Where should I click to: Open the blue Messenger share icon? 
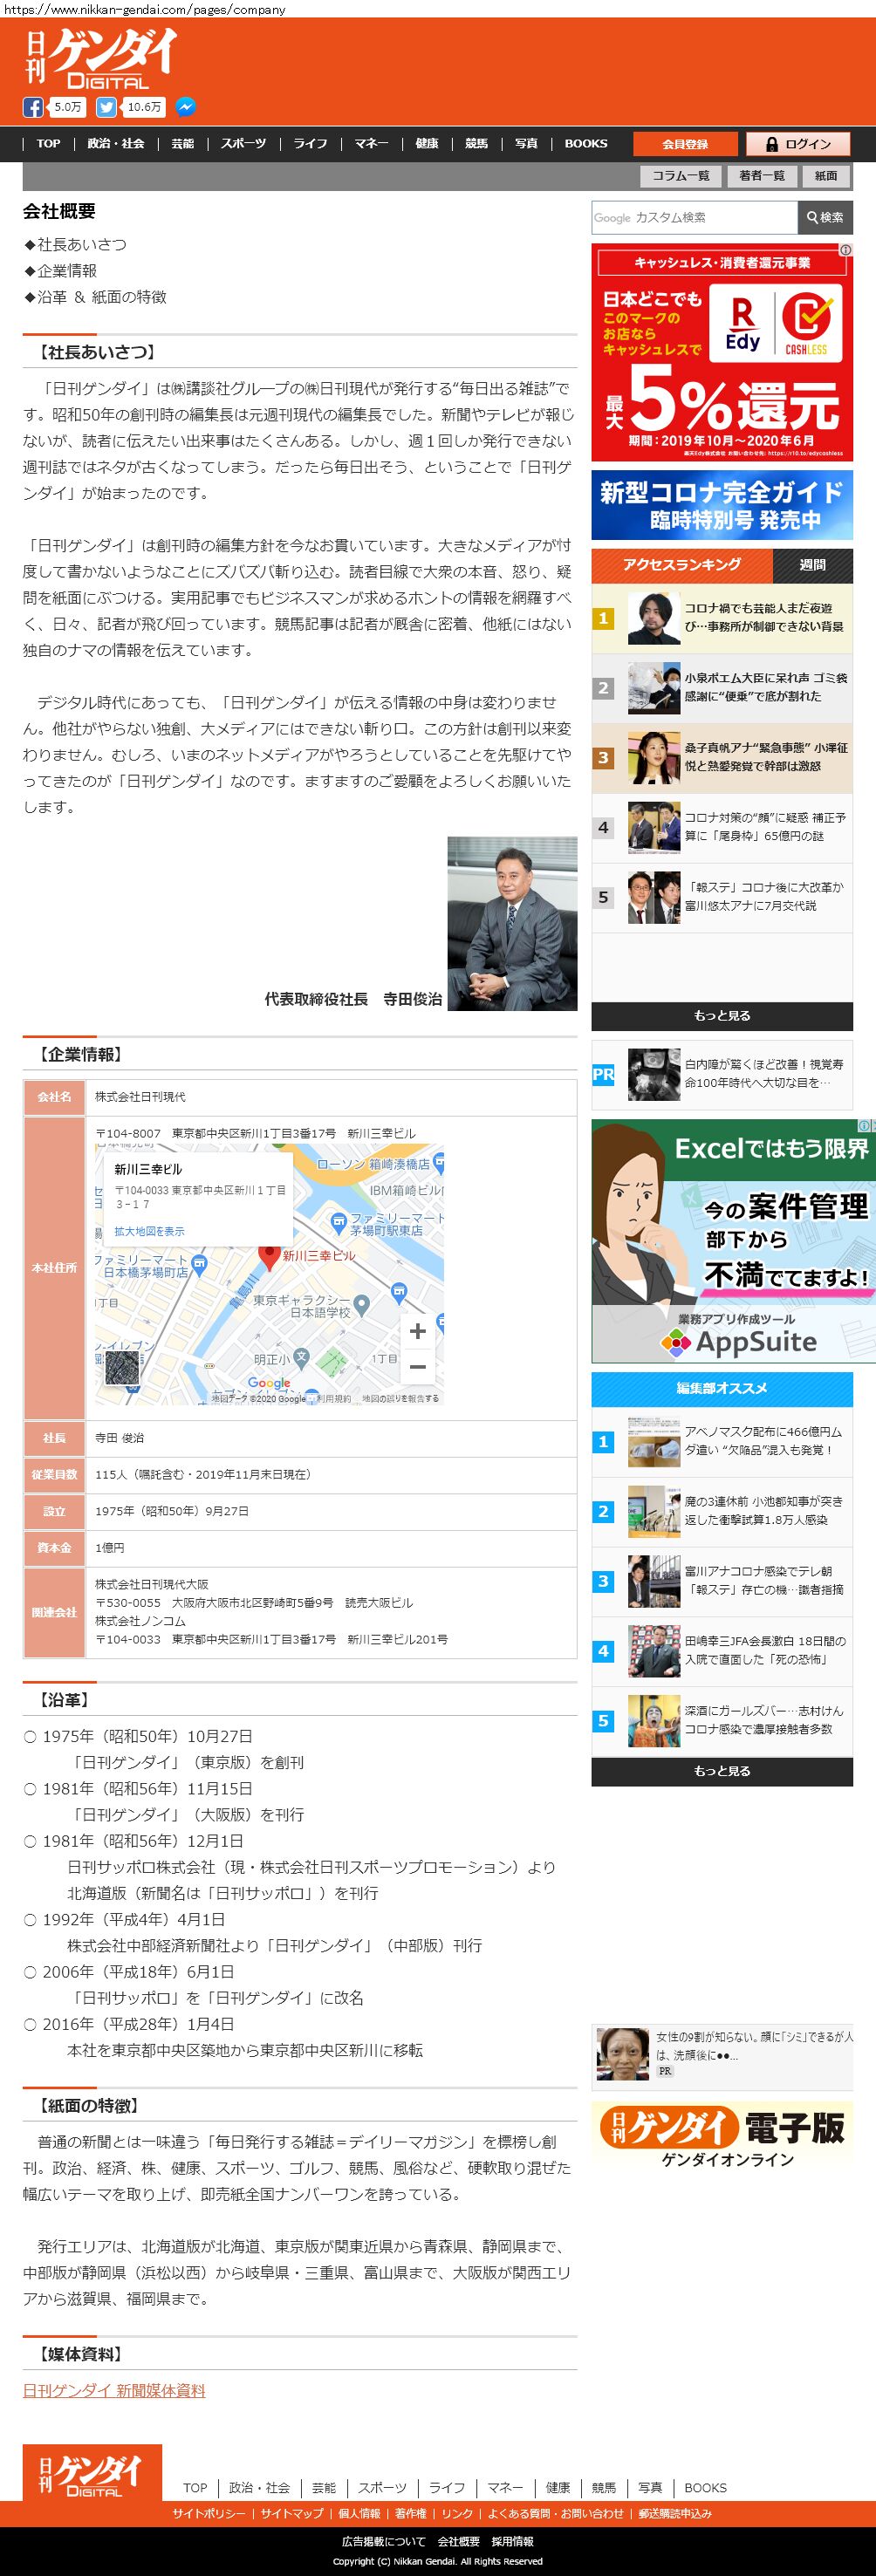185,107
